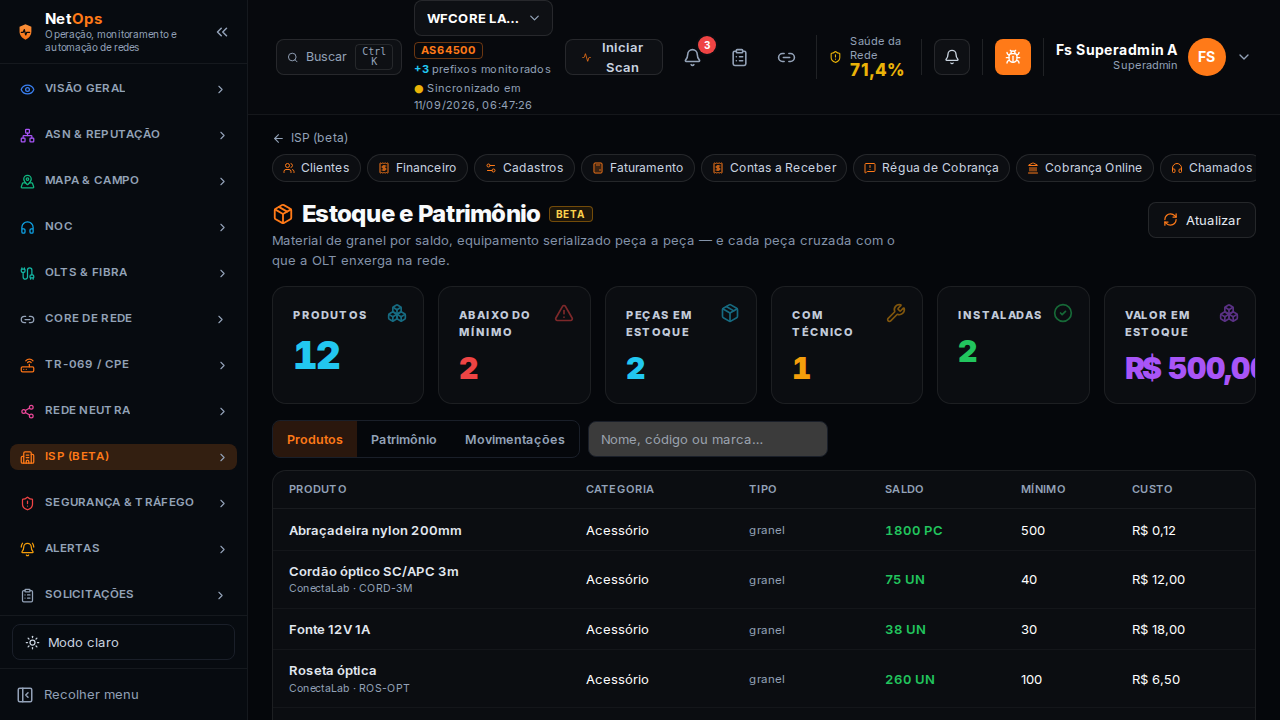Click the Cordão óptico SC/APC 3m row

764,580
